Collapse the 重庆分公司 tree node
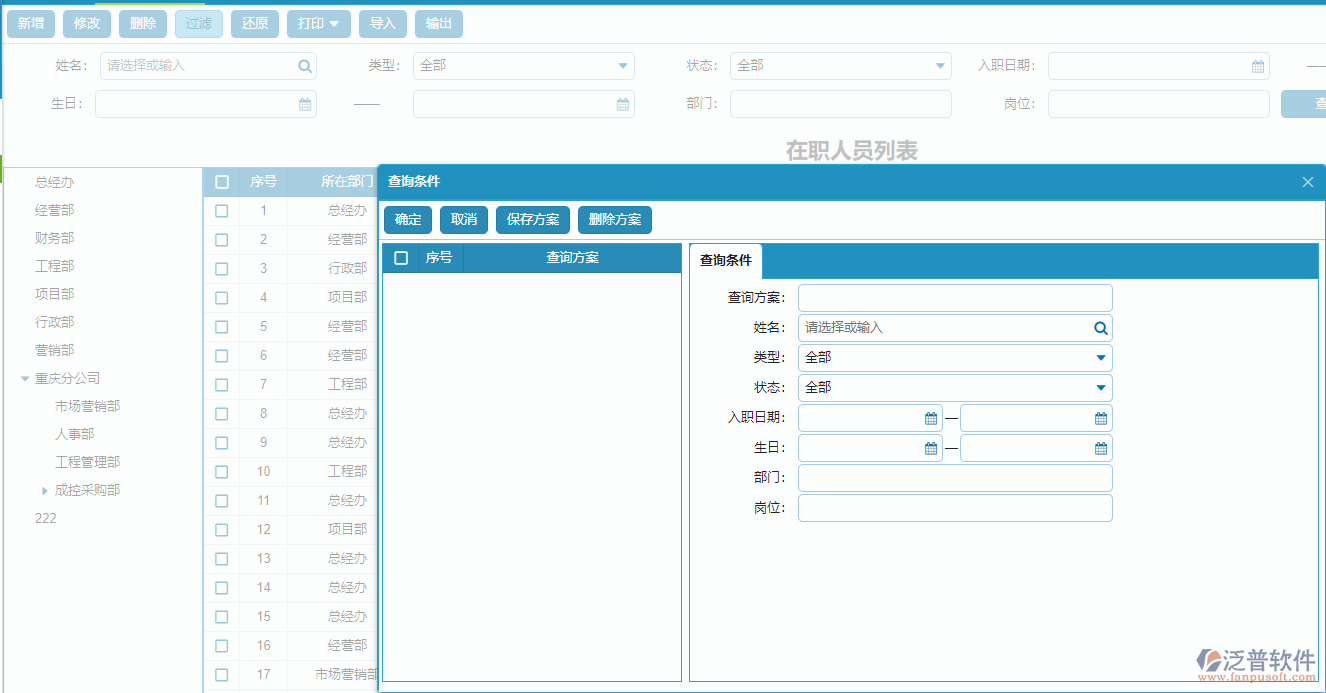This screenshot has width=1326, height=693. [x=24, y=378]
